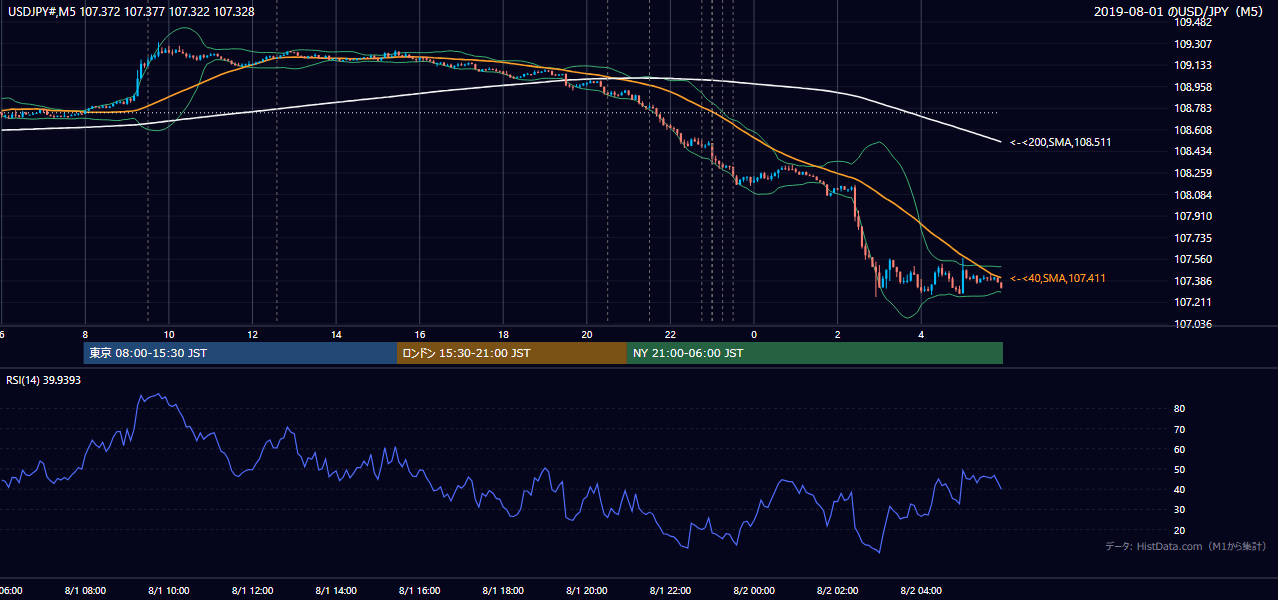1278x600 pixels.
Task: Select price axis value 108.259
Action: pyautogui.click(x=1191, y=173)
